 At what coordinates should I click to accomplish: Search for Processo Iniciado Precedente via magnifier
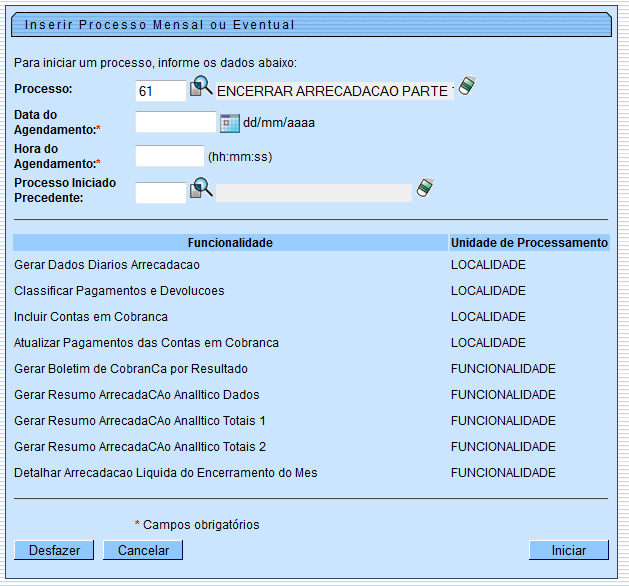201,188
